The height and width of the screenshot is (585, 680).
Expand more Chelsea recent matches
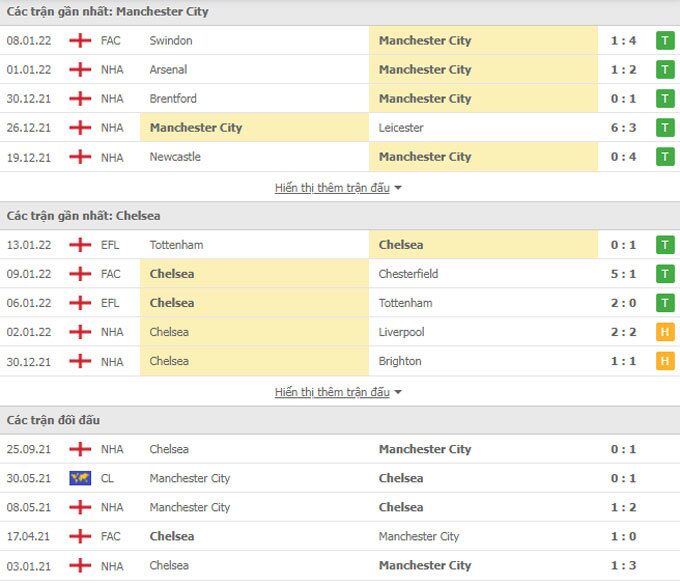point(338,392)
